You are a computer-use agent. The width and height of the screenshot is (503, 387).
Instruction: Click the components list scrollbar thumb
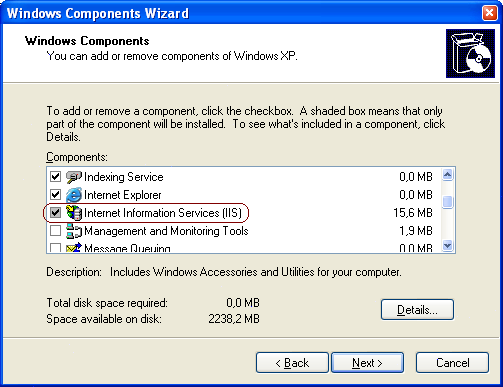click(x=447, y=202)
